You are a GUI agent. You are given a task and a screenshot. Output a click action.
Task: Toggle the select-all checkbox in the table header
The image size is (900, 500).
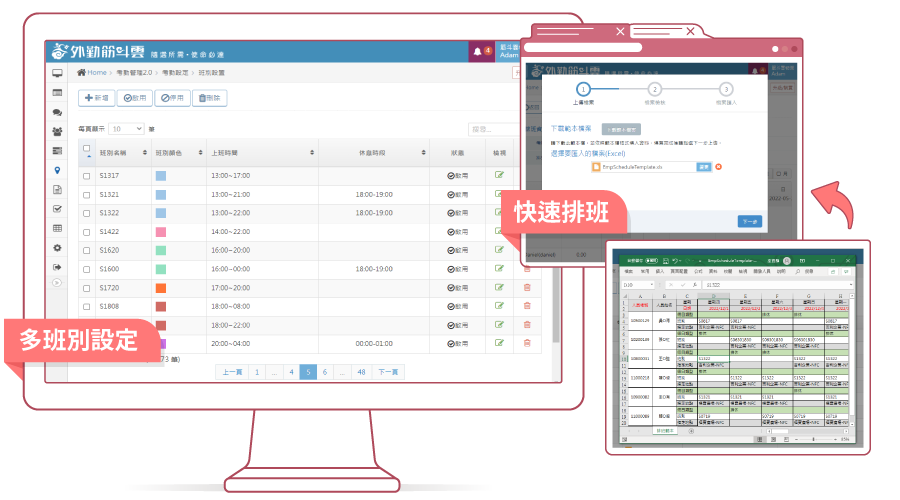pyautogui.click(x=87, y=149)
